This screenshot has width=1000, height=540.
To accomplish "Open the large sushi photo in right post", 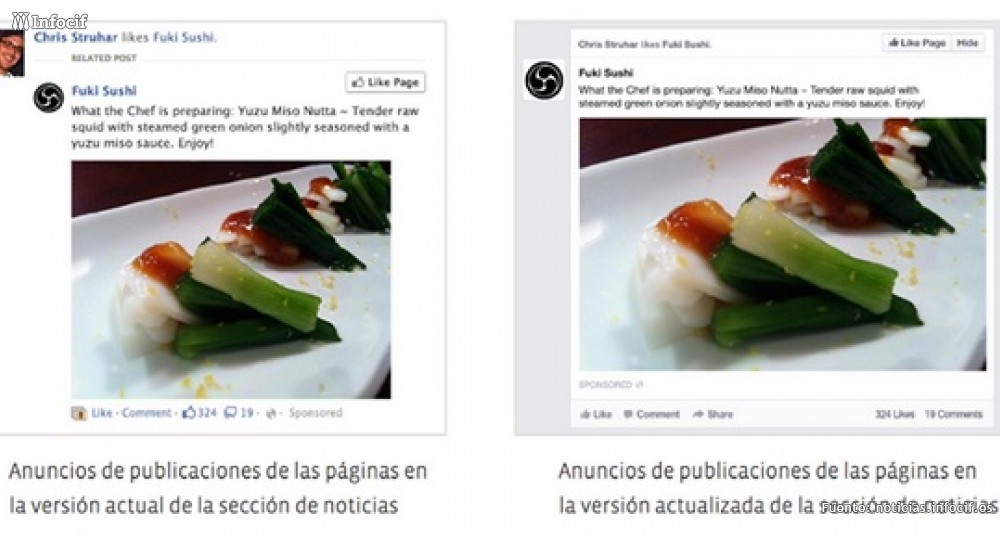I will point(783,244).
